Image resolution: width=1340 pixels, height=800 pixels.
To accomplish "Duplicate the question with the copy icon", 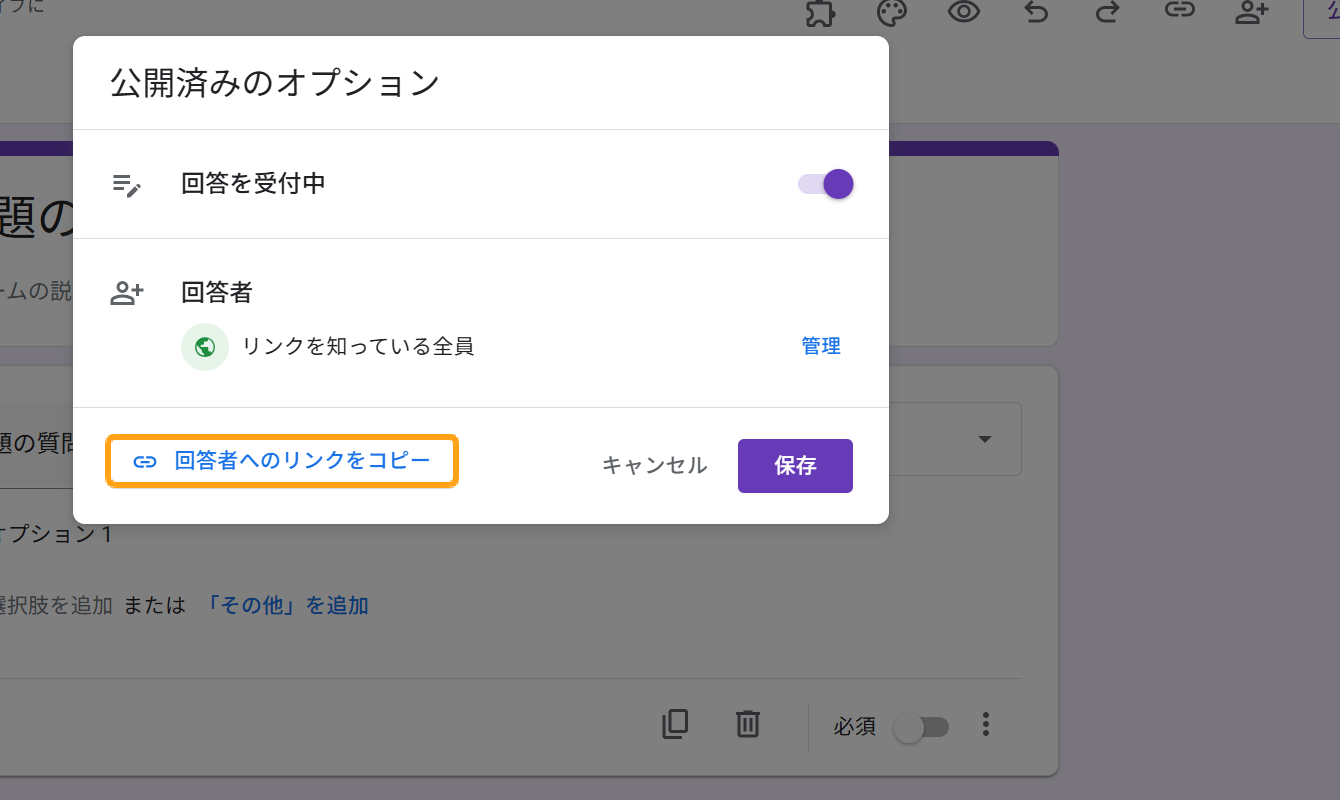I will (x=675, y=724).
